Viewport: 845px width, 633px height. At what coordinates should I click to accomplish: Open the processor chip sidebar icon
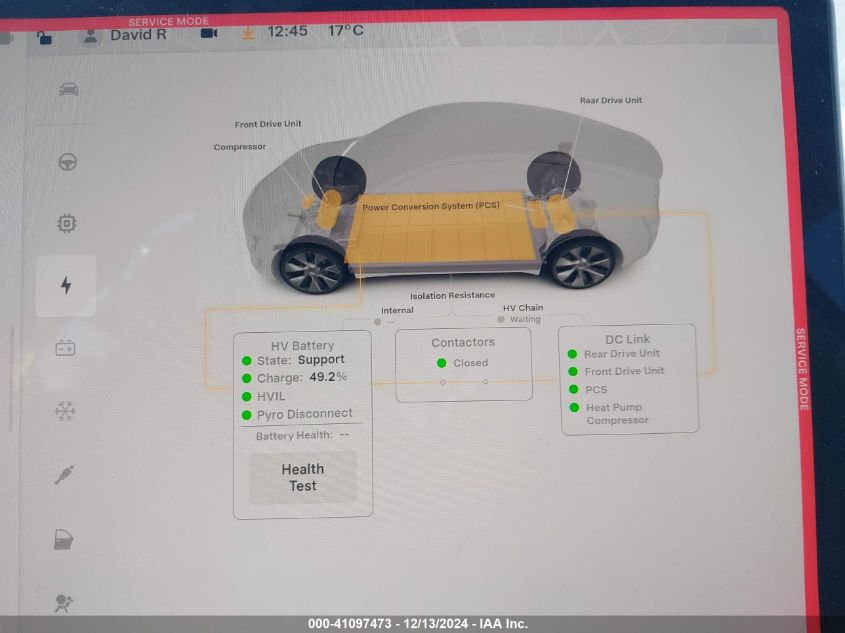66,224
